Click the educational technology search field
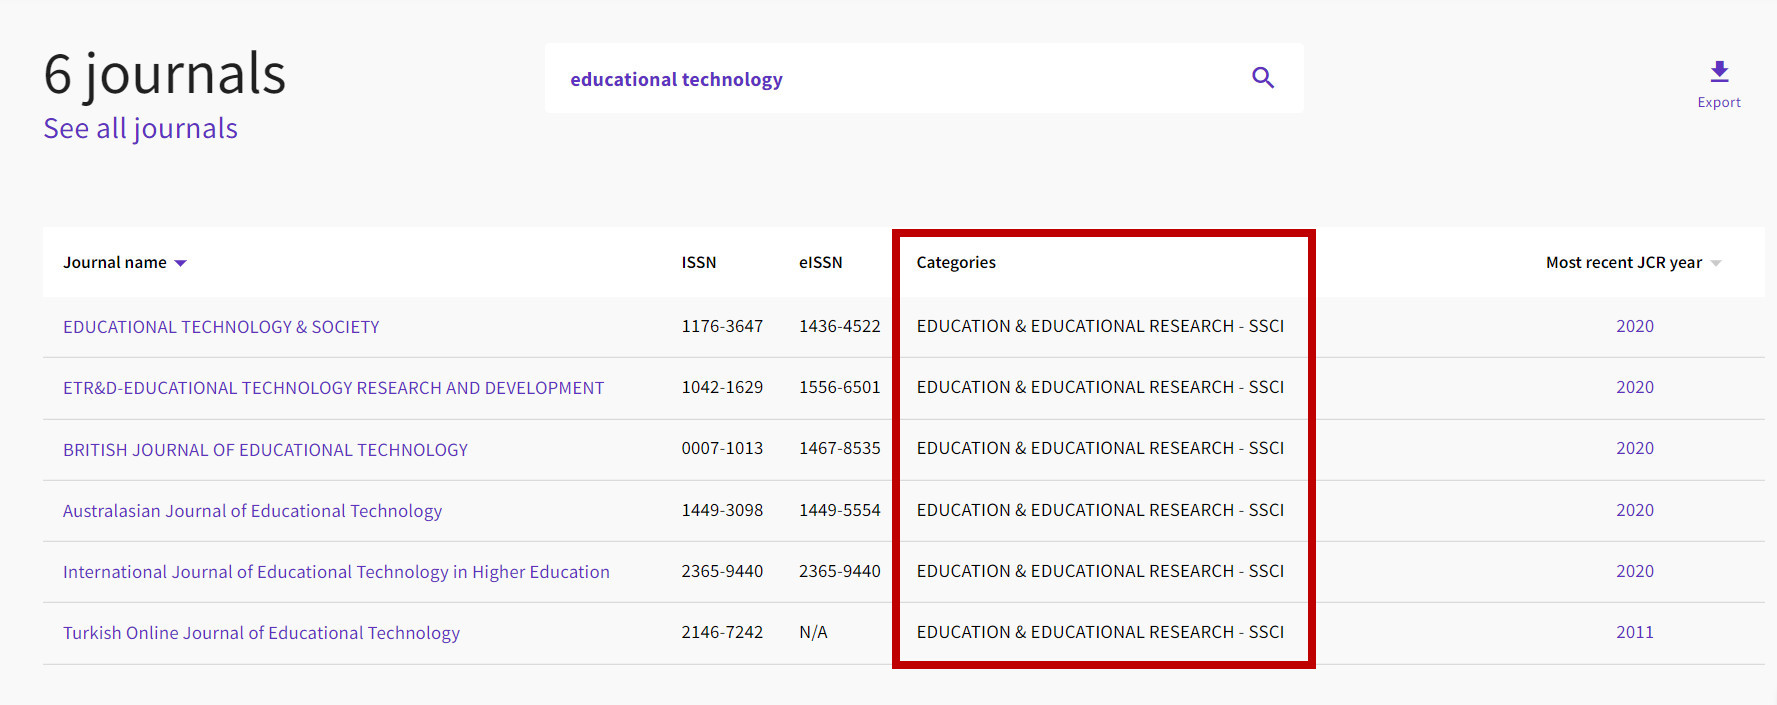 pyautogui.click(x=924, y=78)
